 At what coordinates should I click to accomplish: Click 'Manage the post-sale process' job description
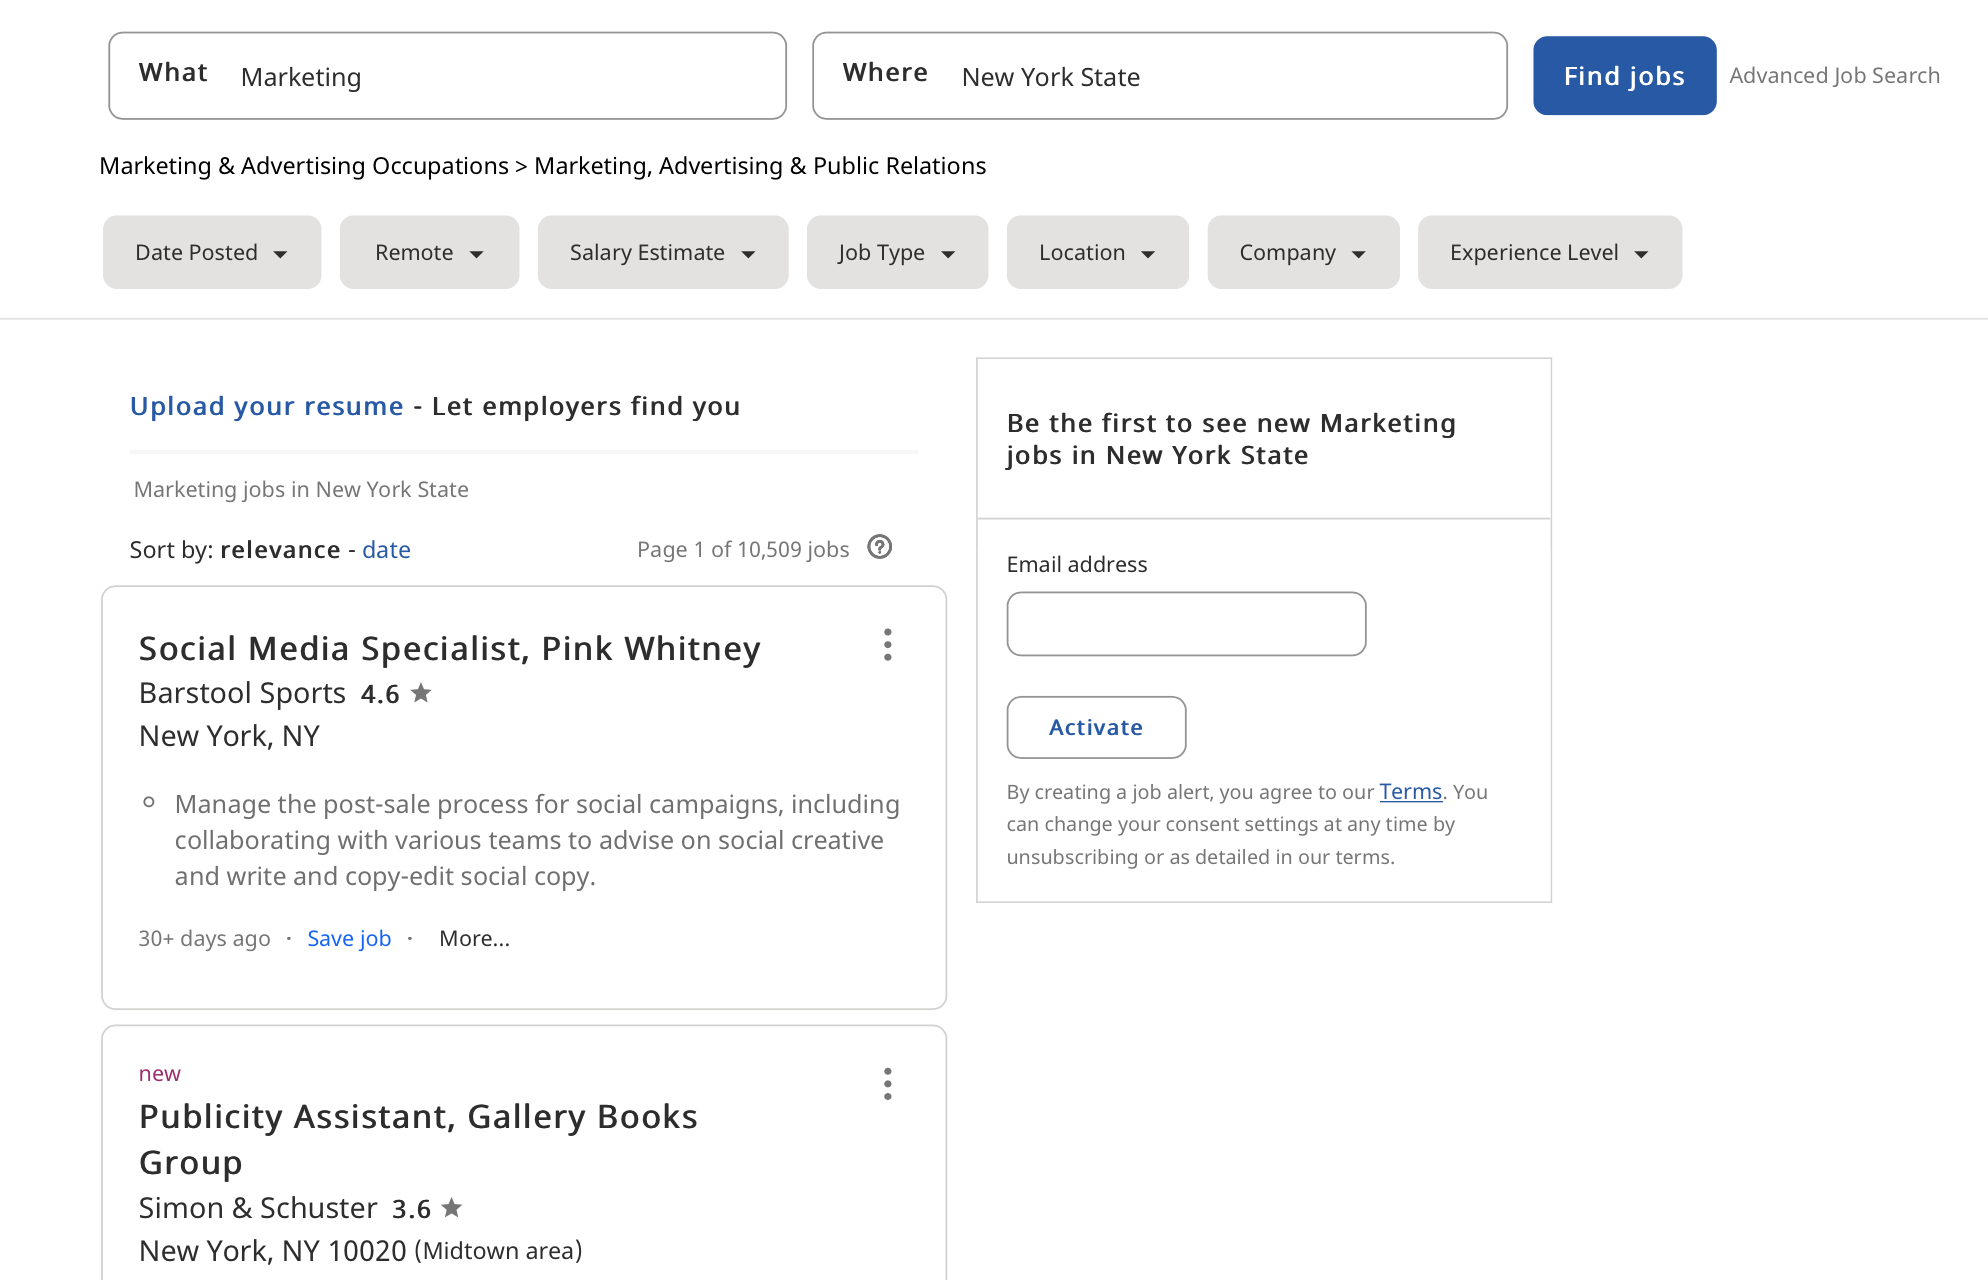coord(537,840)
